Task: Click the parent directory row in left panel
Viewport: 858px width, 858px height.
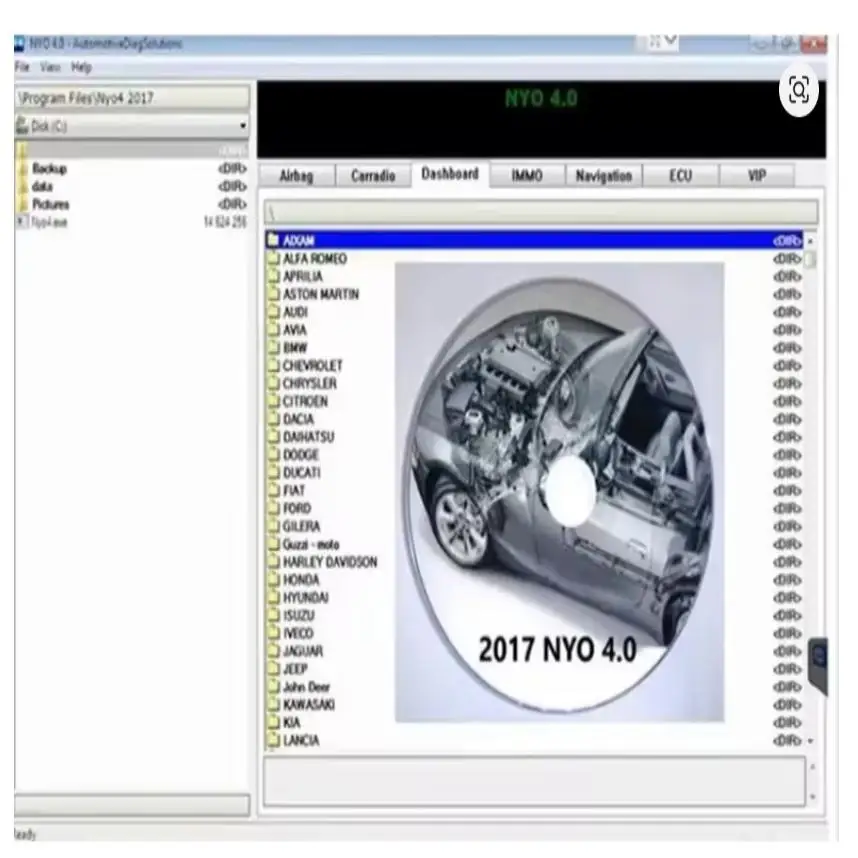Action: click(x=132, y=150)
